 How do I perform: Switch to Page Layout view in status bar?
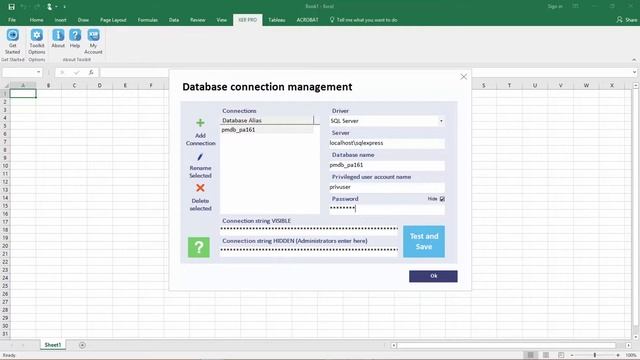coord(546,355)
